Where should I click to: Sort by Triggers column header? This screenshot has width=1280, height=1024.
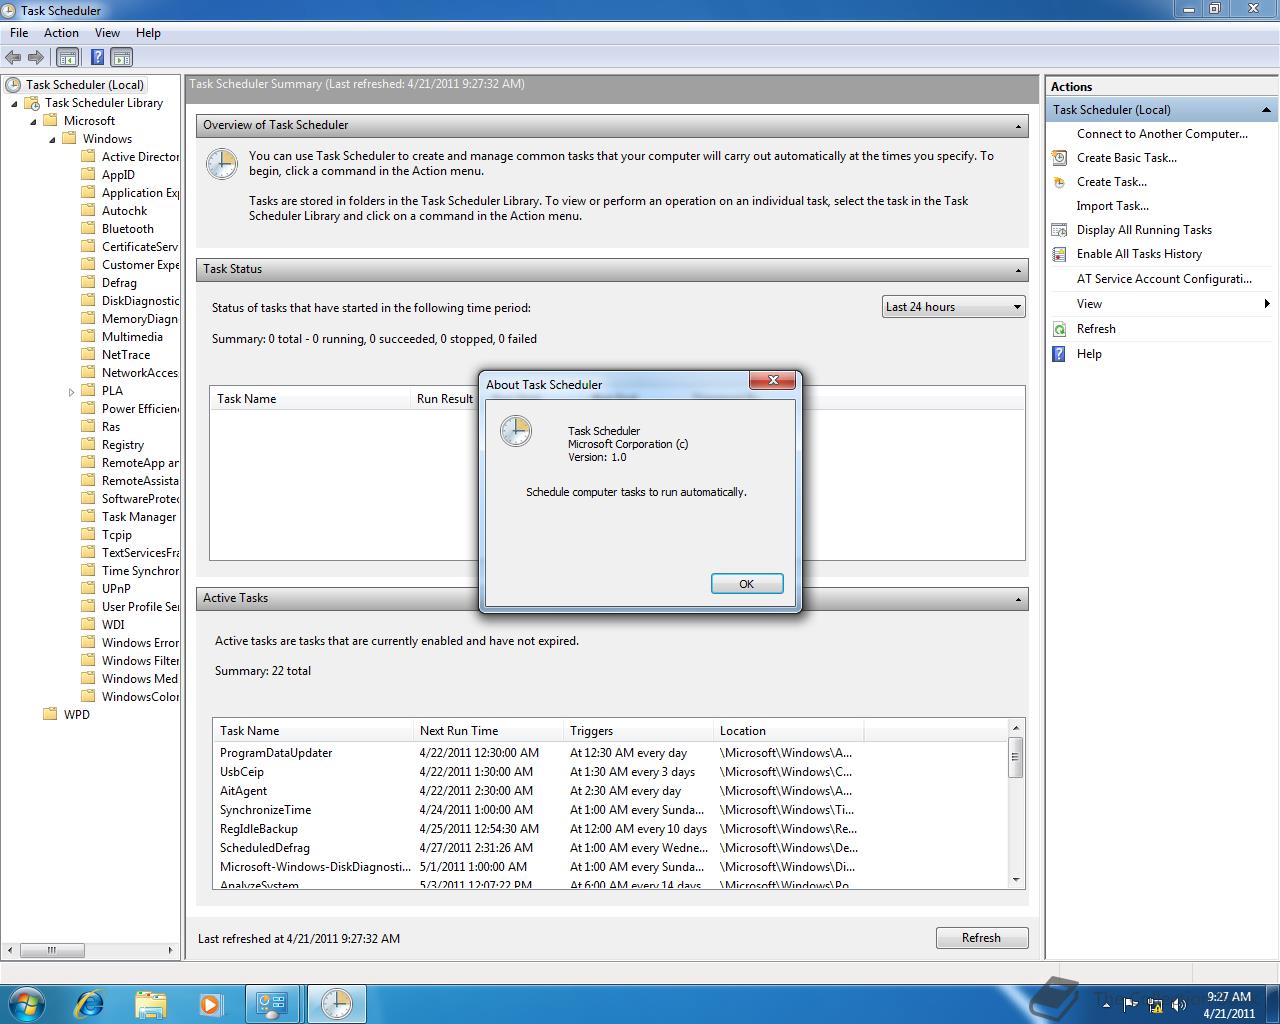tap(638, 731)
